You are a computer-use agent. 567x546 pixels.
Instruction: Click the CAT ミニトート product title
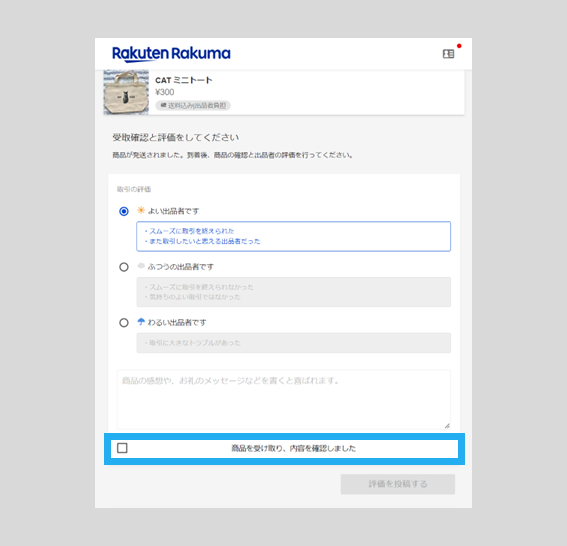click(184, 80)
